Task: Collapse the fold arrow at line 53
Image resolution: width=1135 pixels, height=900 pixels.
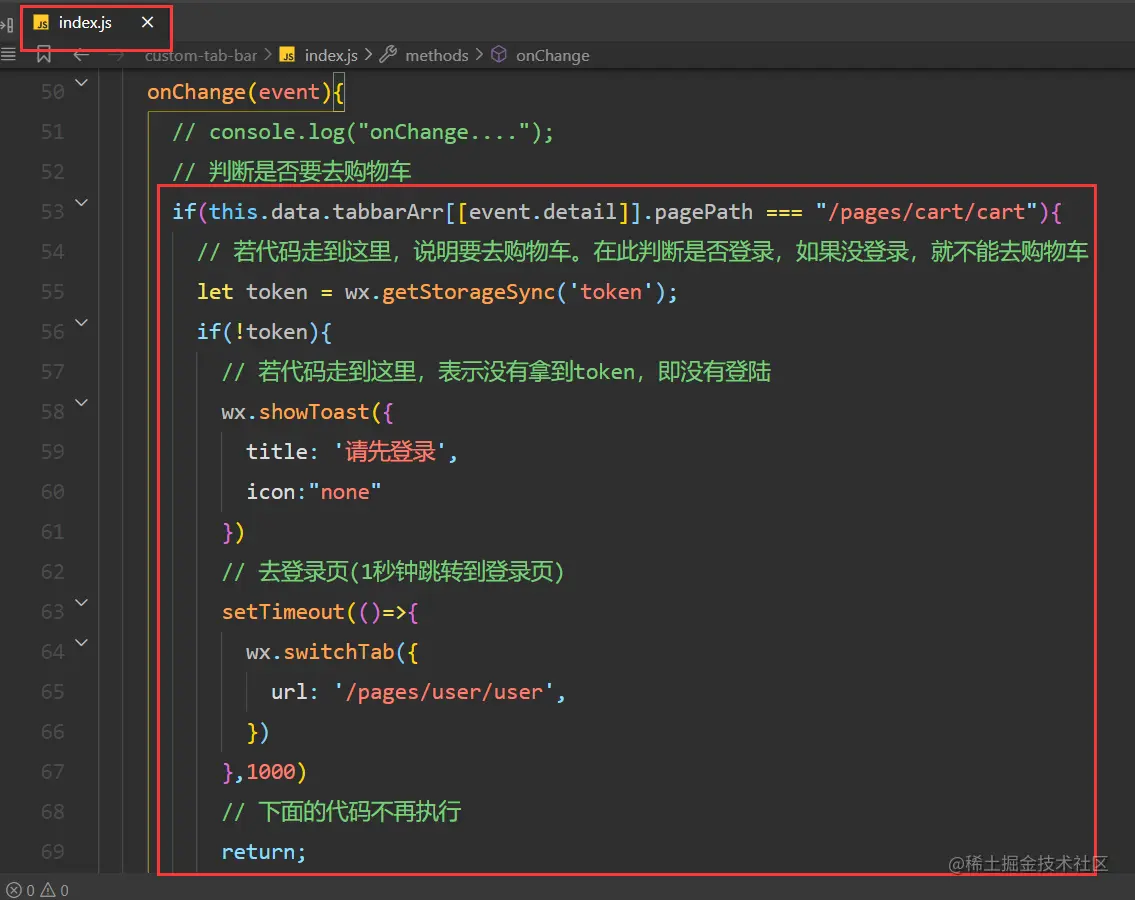Action: [82, 203]
